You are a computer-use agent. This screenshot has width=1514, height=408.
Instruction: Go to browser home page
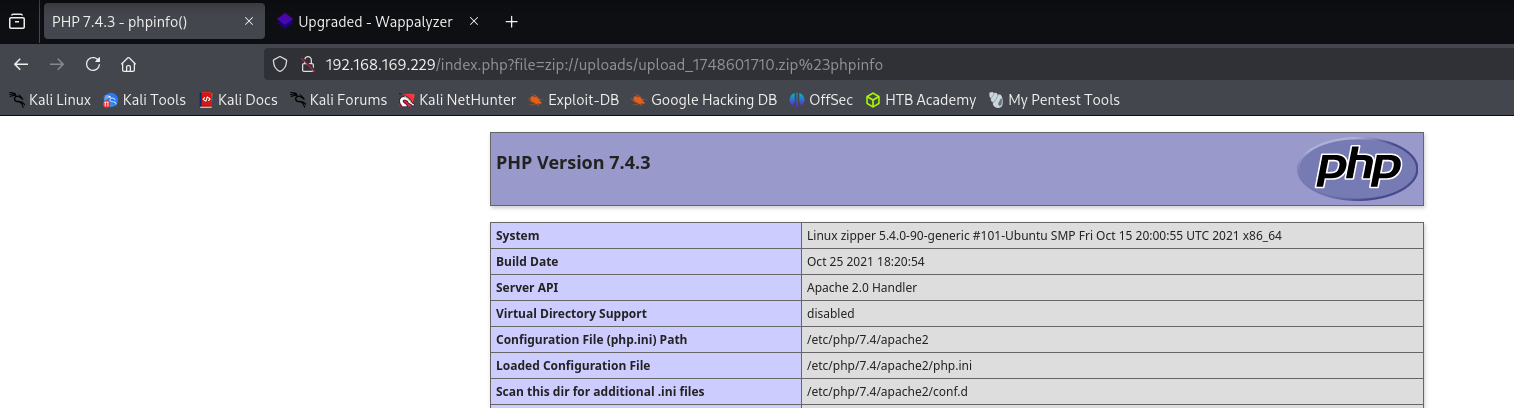(x=128, y=64)
